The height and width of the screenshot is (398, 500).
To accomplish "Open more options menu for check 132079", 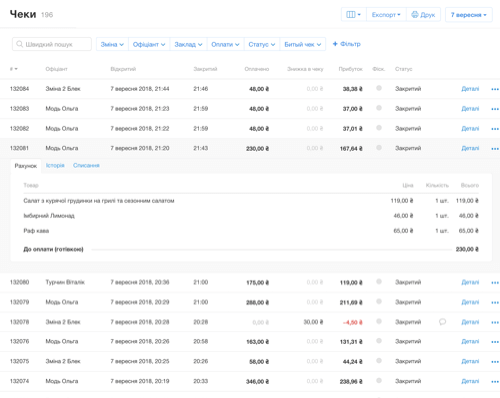I will [495, 302].
